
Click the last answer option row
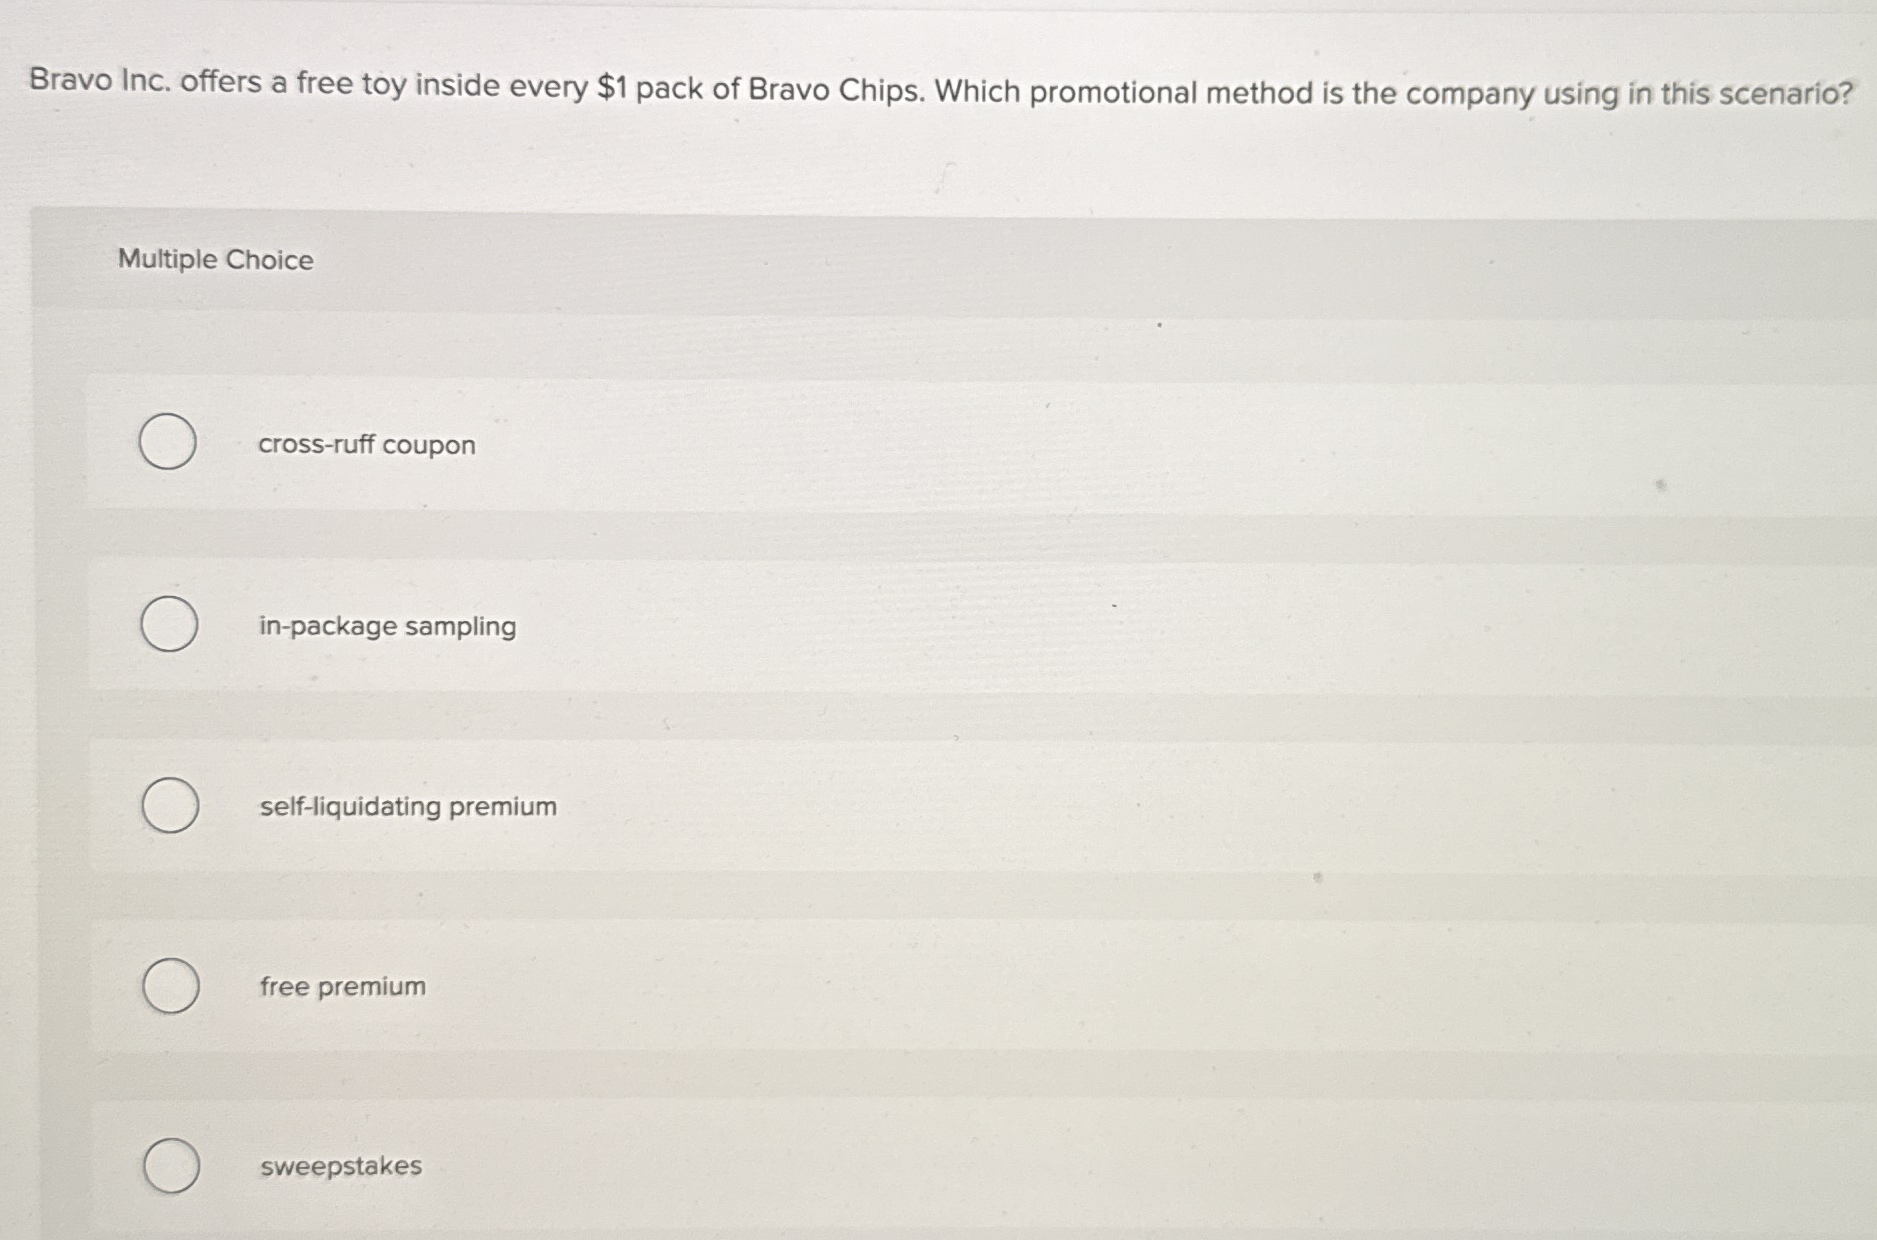900,1166
